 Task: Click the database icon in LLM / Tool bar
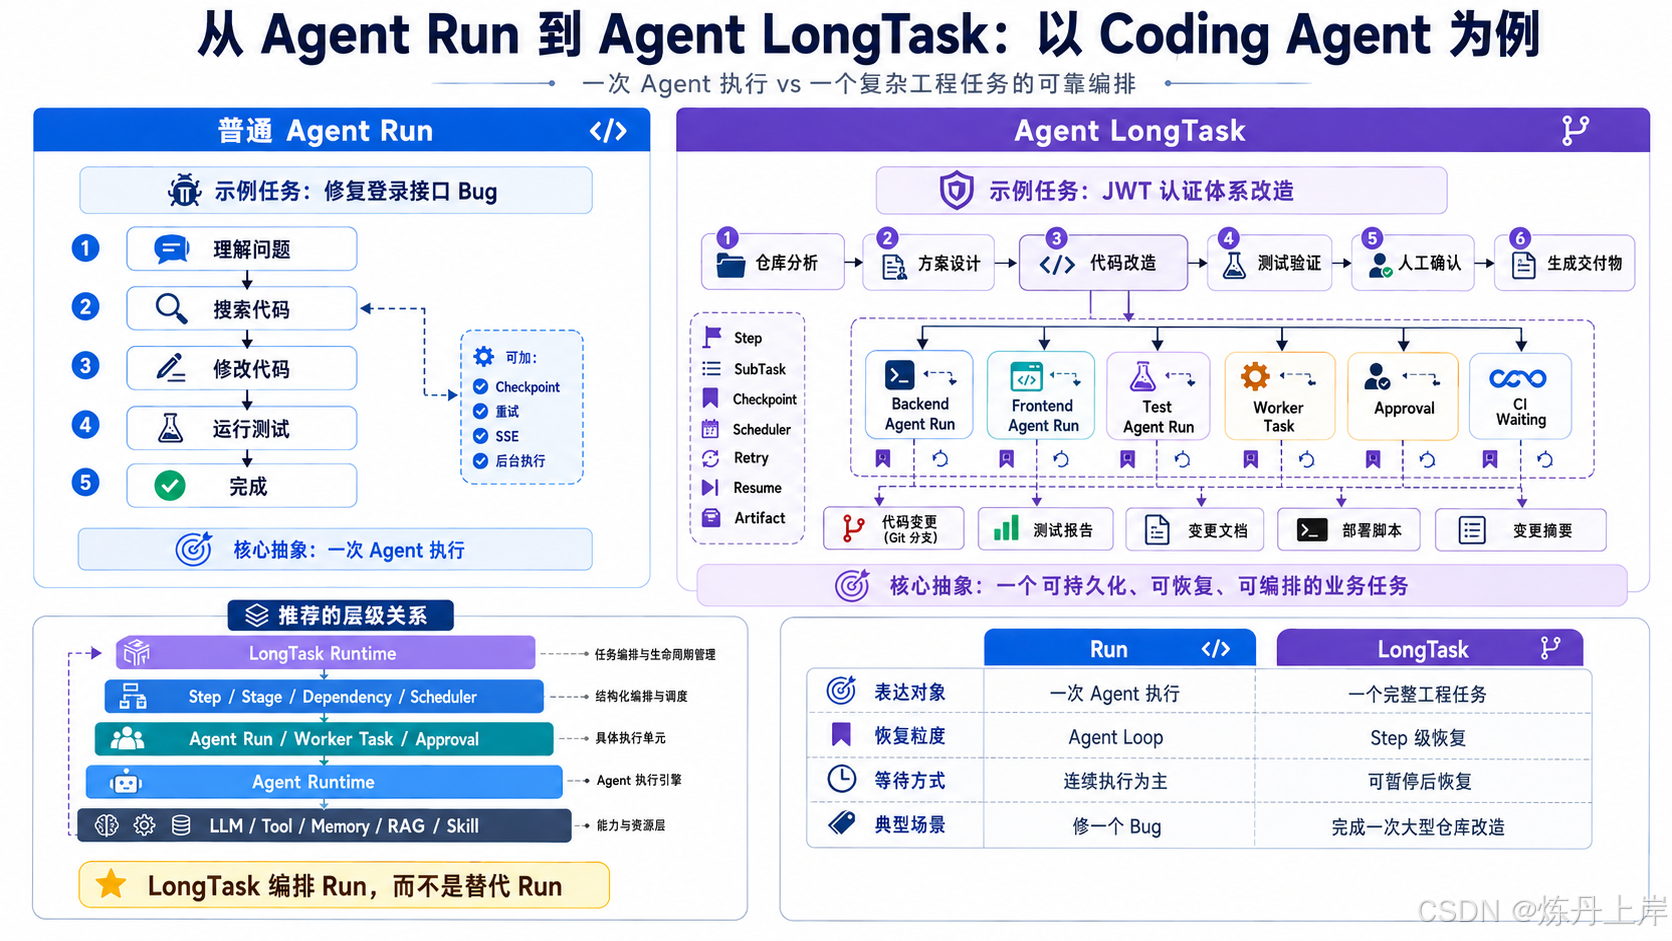[x=181, y=825]
